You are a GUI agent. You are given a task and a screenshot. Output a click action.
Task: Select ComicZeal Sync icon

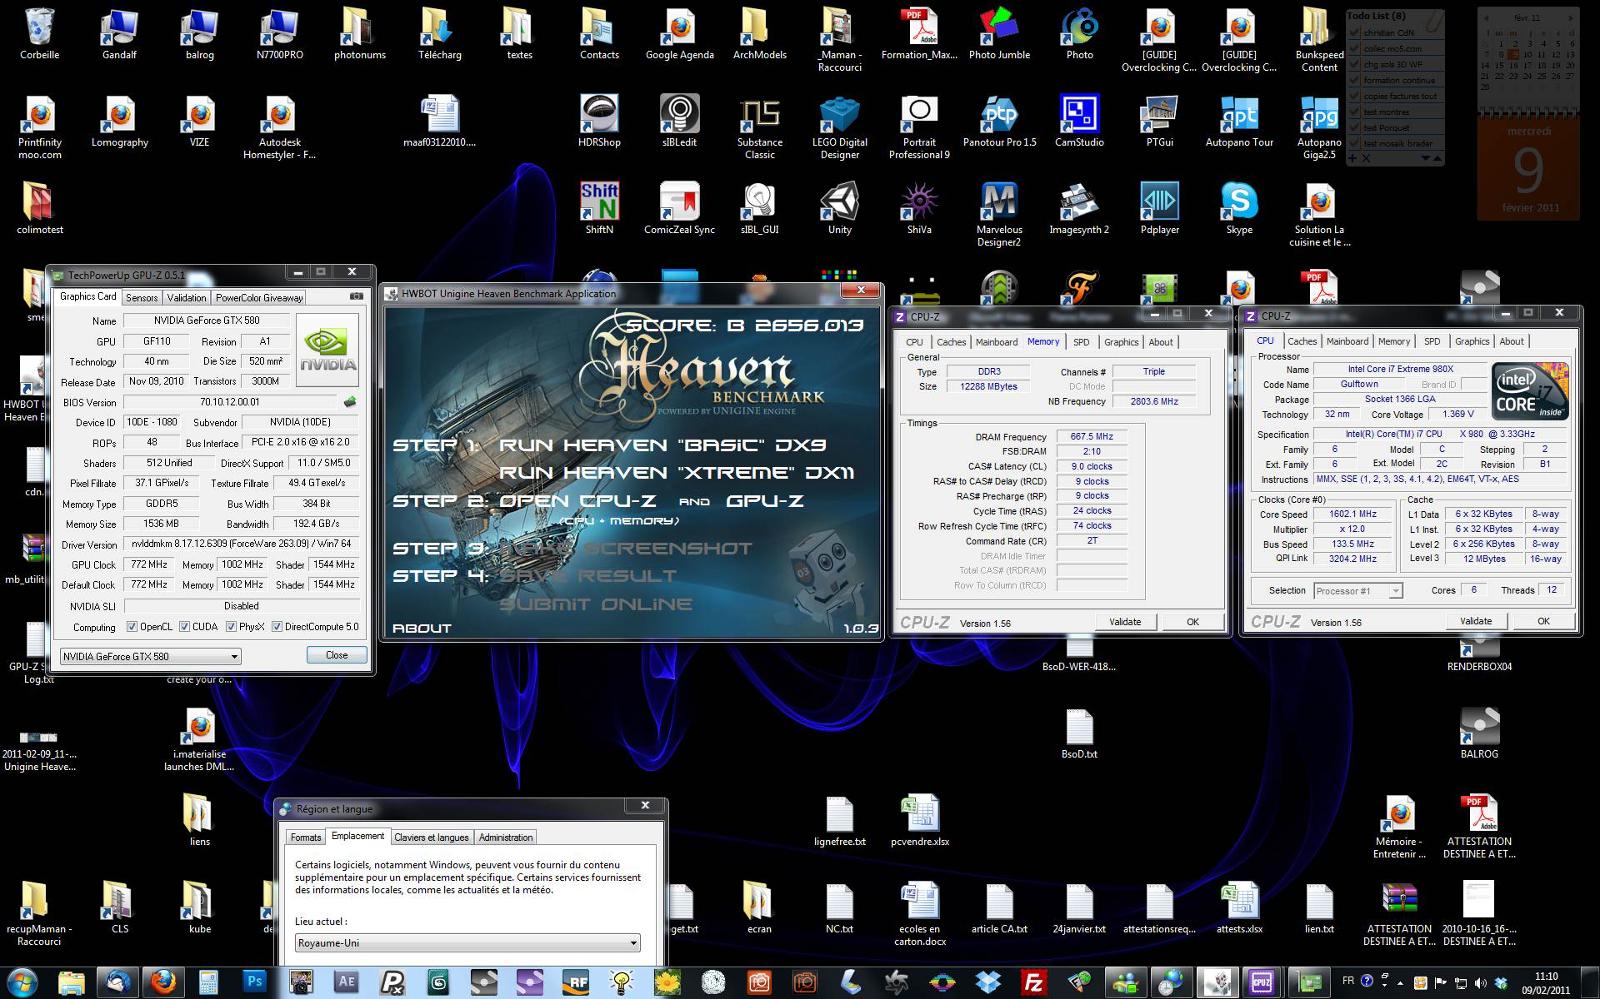point(679,209)
